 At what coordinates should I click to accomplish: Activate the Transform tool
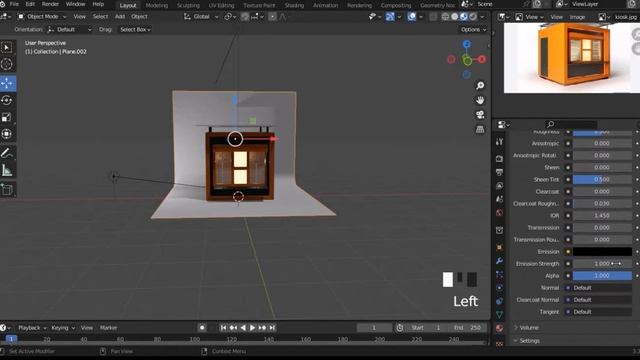tap(7, 134)
